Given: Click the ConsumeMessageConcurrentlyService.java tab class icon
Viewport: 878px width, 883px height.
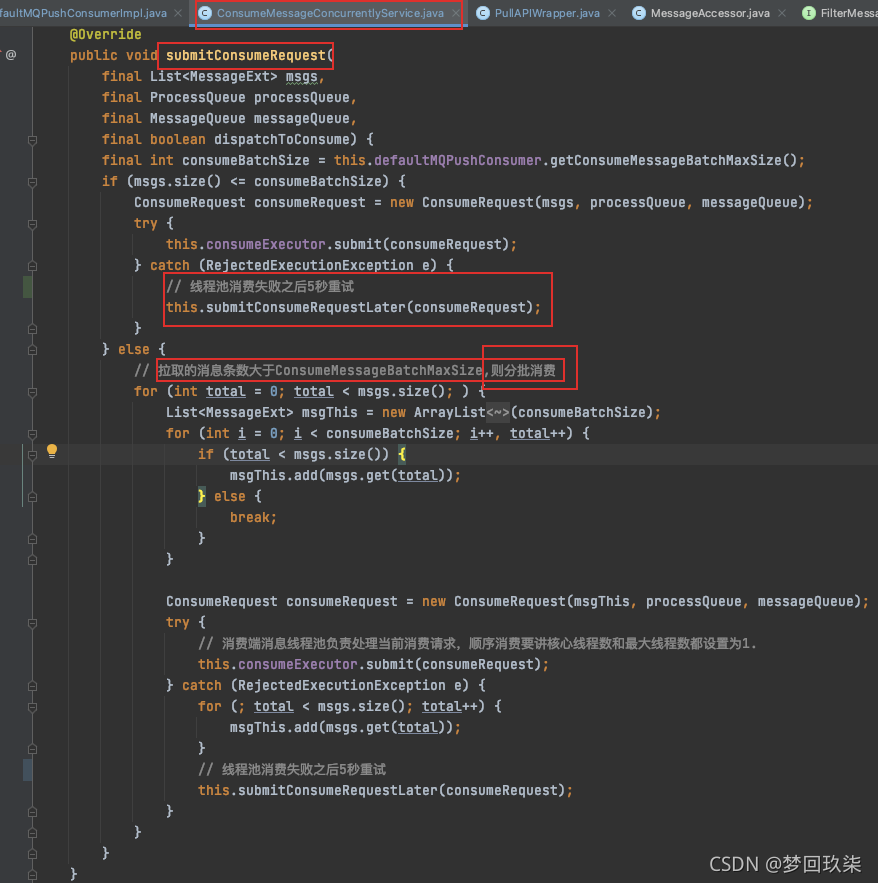Looking at the screenshot, I should pos(205,13).
